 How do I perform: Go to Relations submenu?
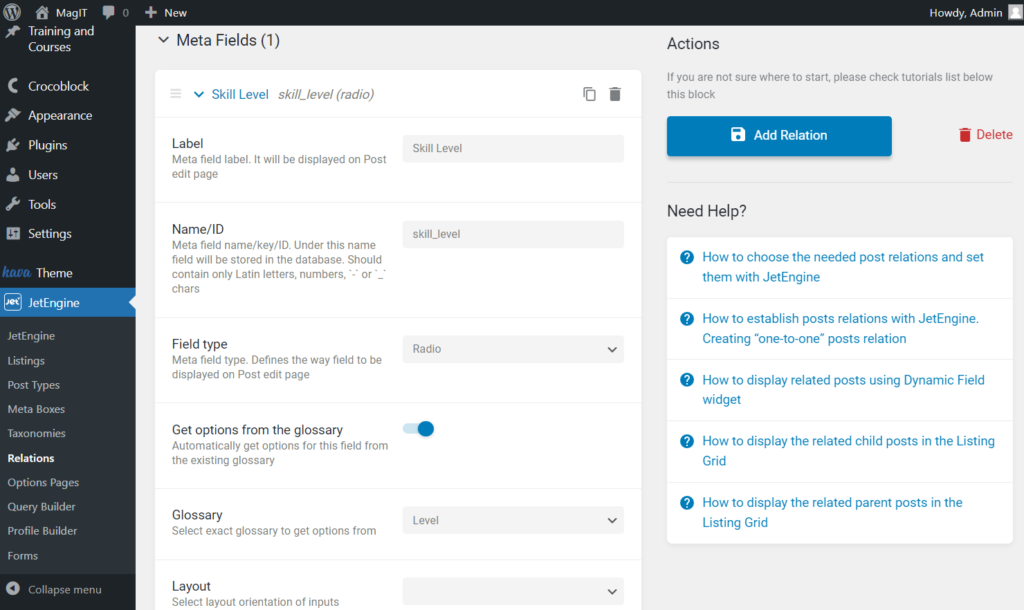pos(31,458)
